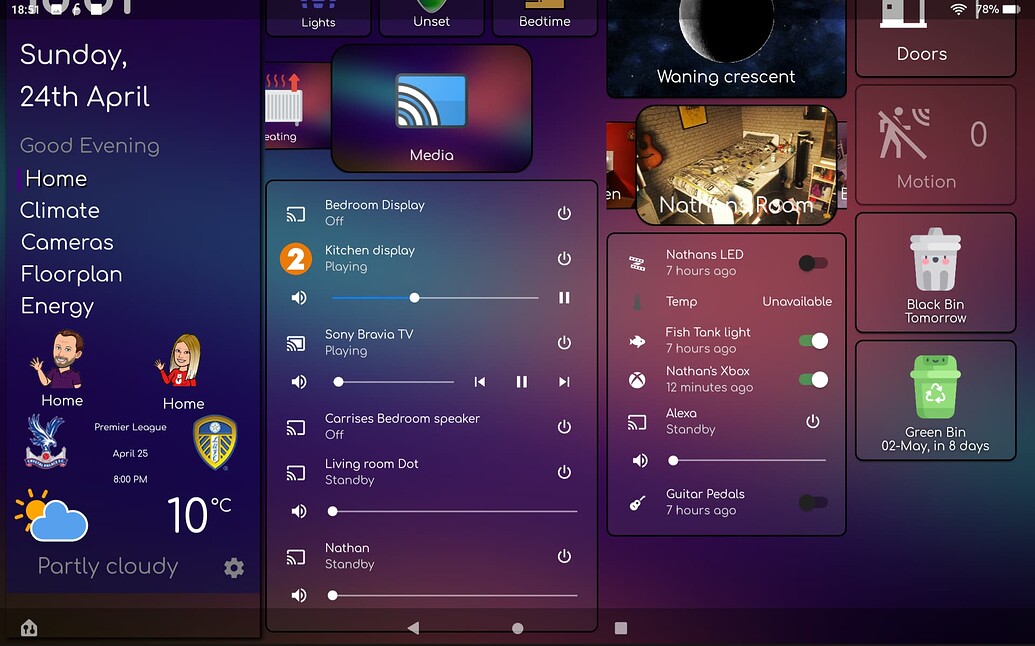Viewport: 1035px width, 646px height.
Task: Click the settings gear in sidebar
Action: click(x=234, y=567)
